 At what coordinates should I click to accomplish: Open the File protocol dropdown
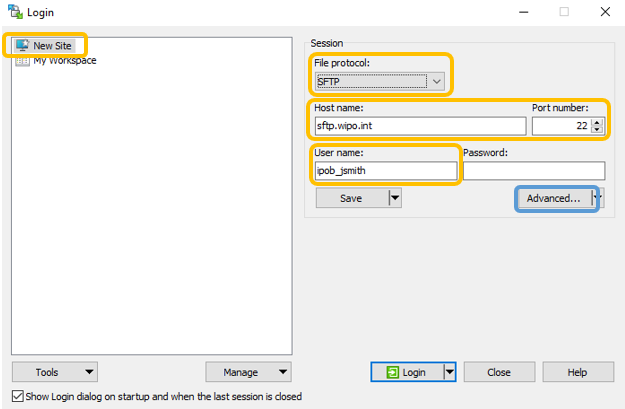[x=379, y=81]
